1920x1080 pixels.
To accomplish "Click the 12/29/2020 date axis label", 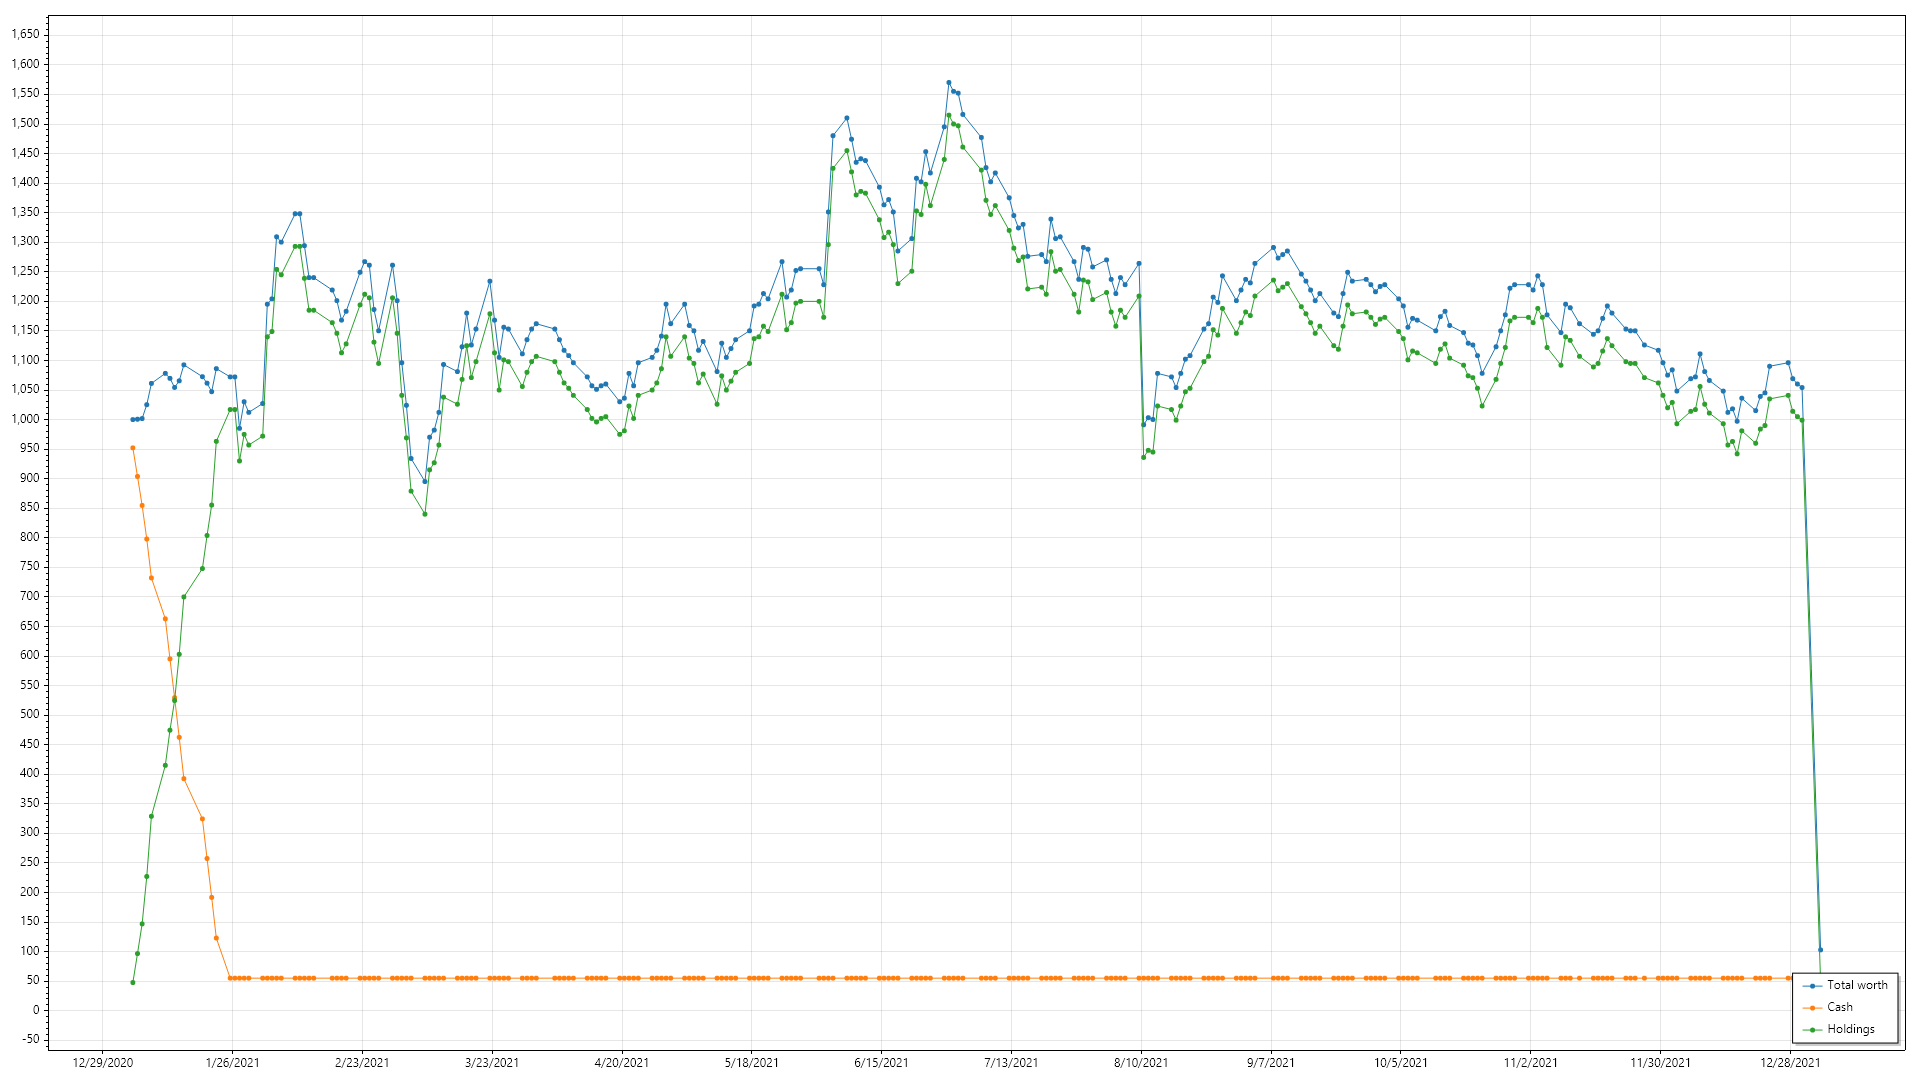I will pos(103,1063).
